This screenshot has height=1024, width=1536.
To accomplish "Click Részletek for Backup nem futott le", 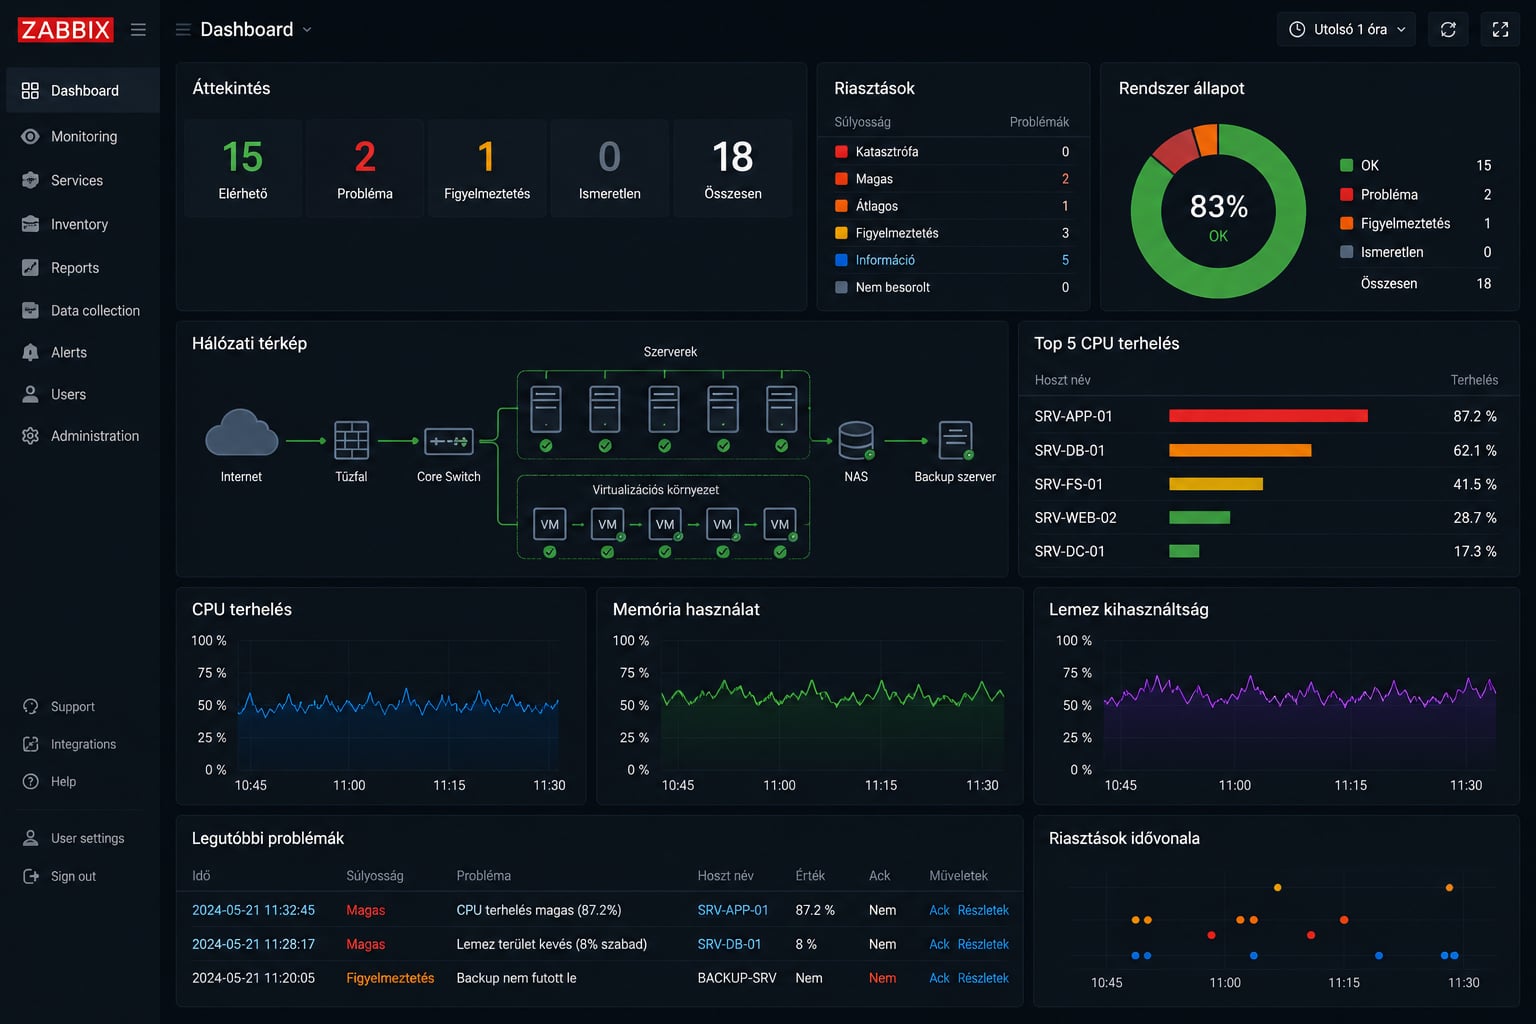I will click(983, 978).
